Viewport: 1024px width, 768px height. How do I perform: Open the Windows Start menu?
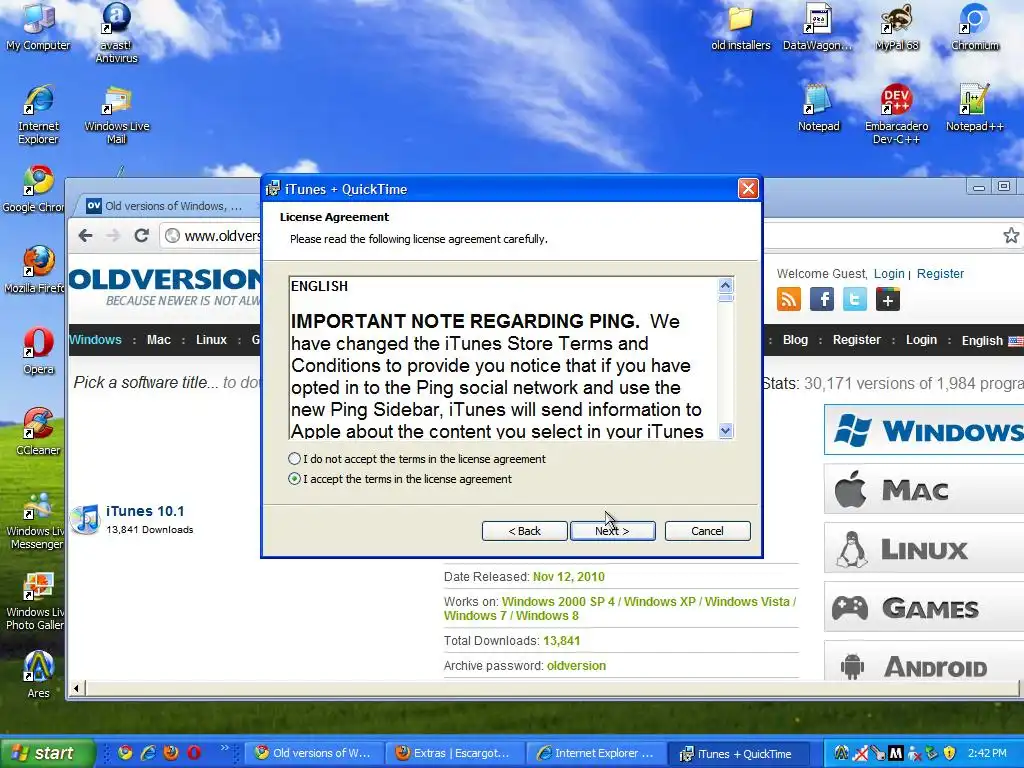tap(46, 753)
